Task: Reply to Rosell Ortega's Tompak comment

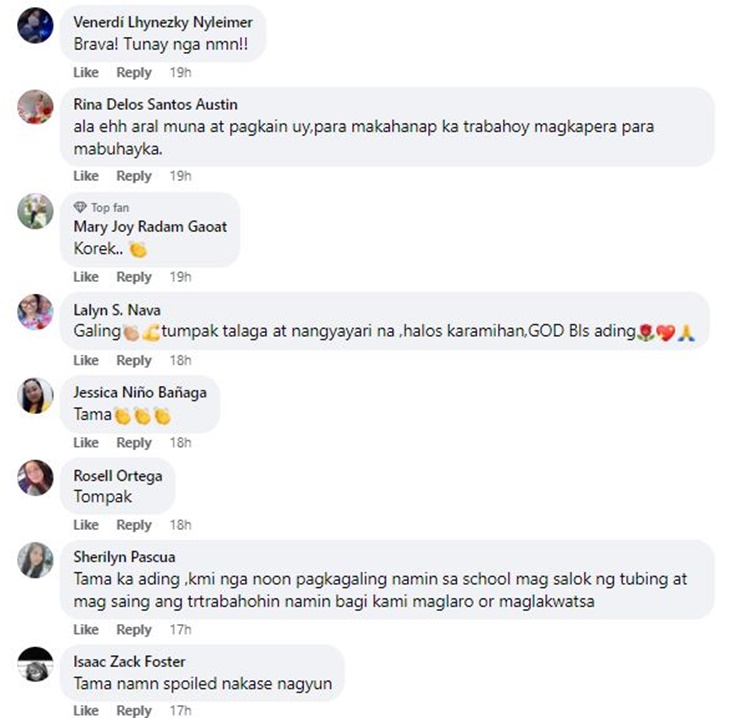Action: point(134,525)
